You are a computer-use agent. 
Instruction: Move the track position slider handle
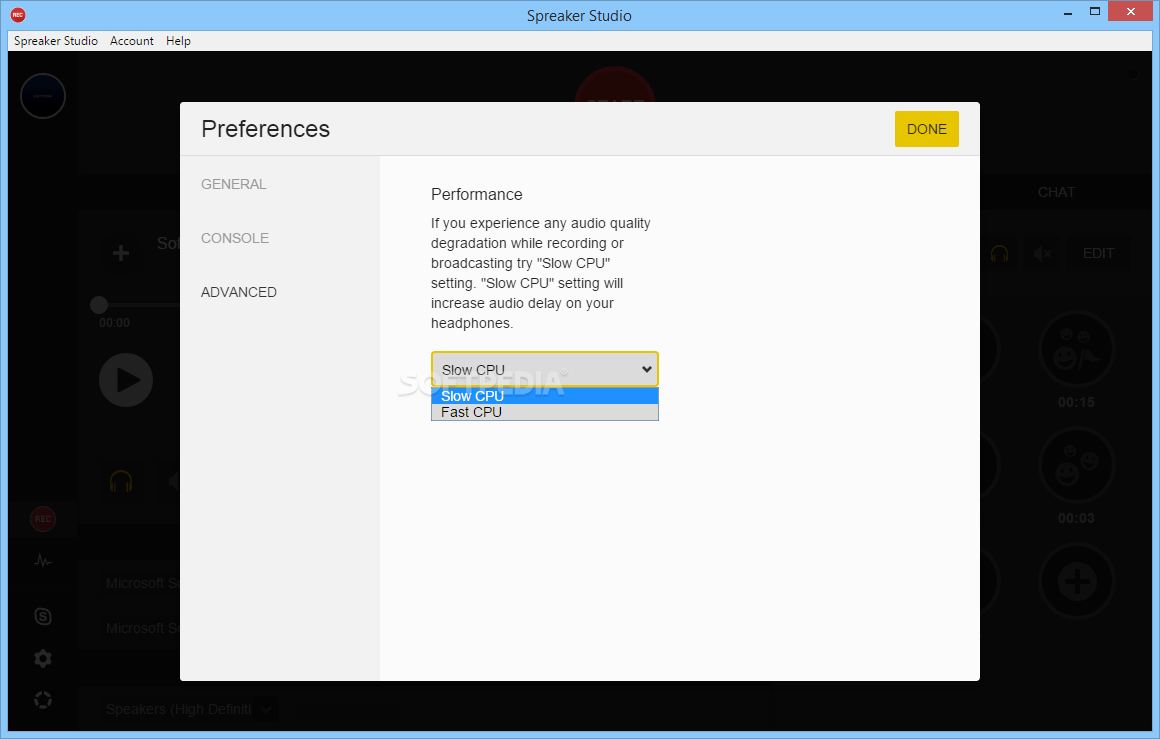pyautogui.click(x=99, y=305)
